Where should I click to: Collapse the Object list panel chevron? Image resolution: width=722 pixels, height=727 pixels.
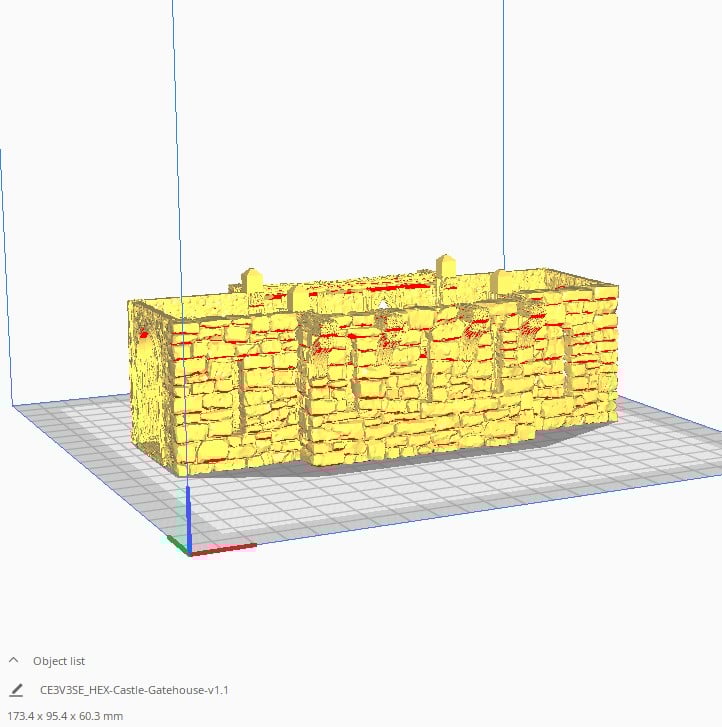[14, 661]
